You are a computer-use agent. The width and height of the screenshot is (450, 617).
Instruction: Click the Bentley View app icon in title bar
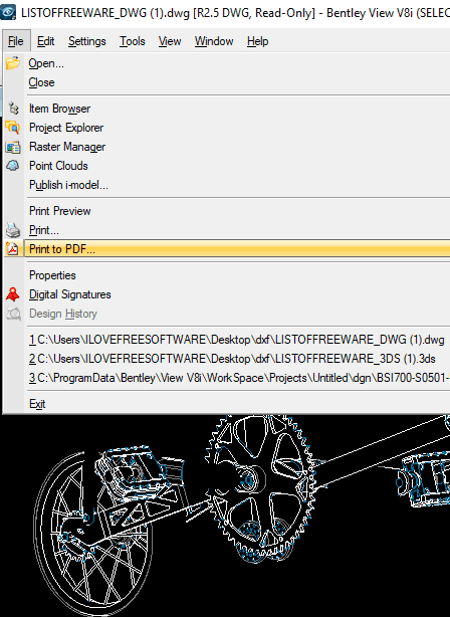coord(8,12)
